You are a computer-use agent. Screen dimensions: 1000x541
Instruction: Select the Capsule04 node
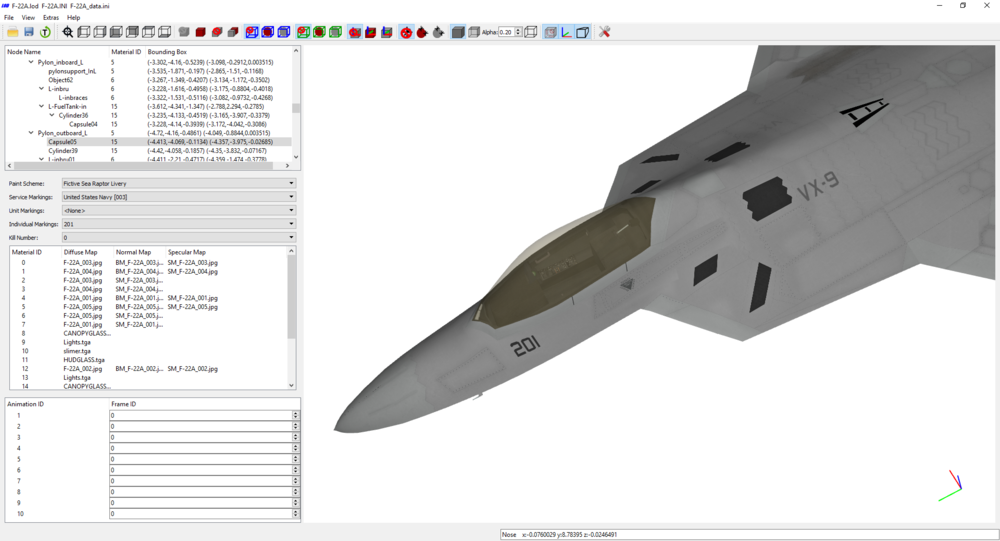pos(84,124)
